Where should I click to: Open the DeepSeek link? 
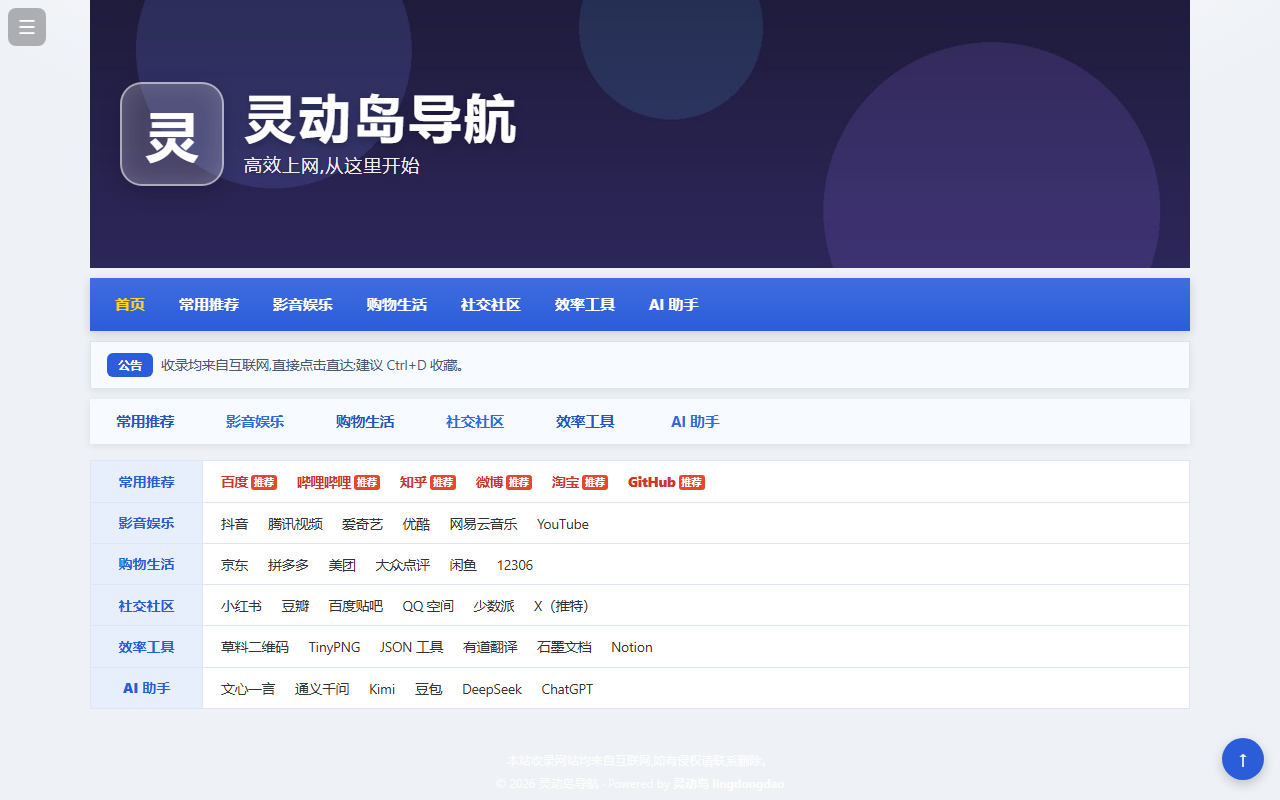492,689
